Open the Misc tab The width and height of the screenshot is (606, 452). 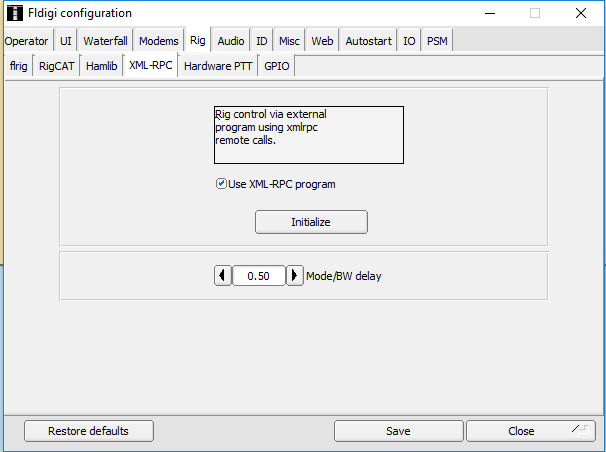click(x=289, y=41)
